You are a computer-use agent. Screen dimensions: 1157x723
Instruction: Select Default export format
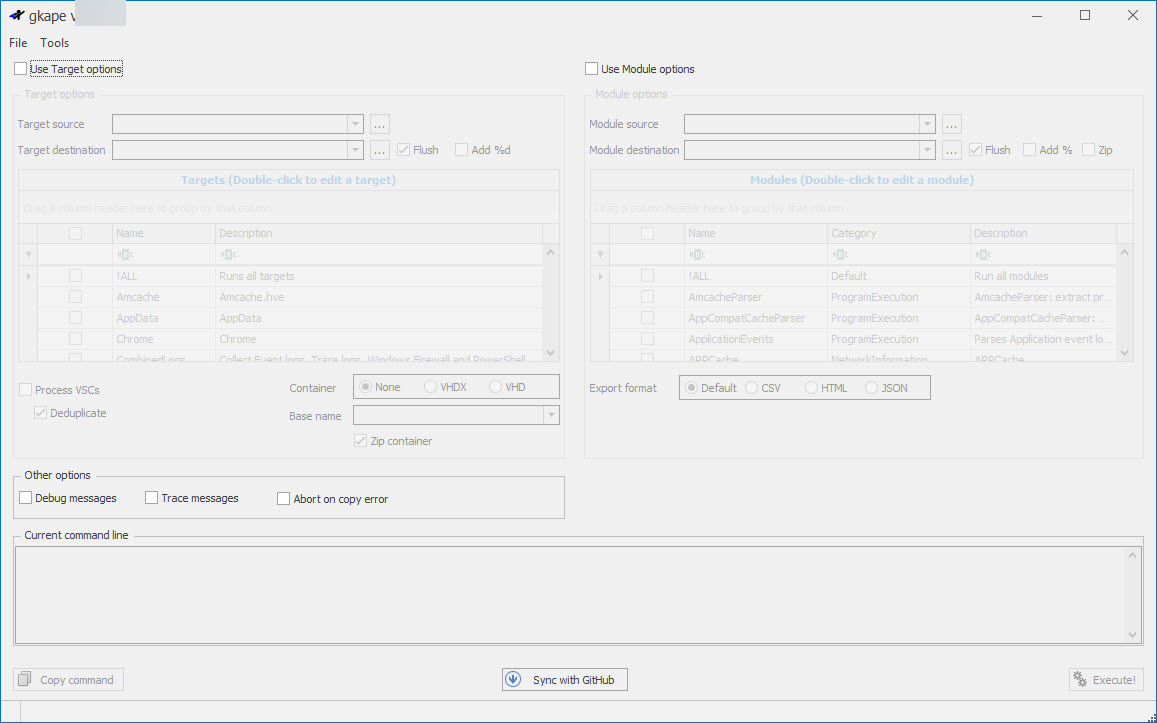click(x=691, y=387)
